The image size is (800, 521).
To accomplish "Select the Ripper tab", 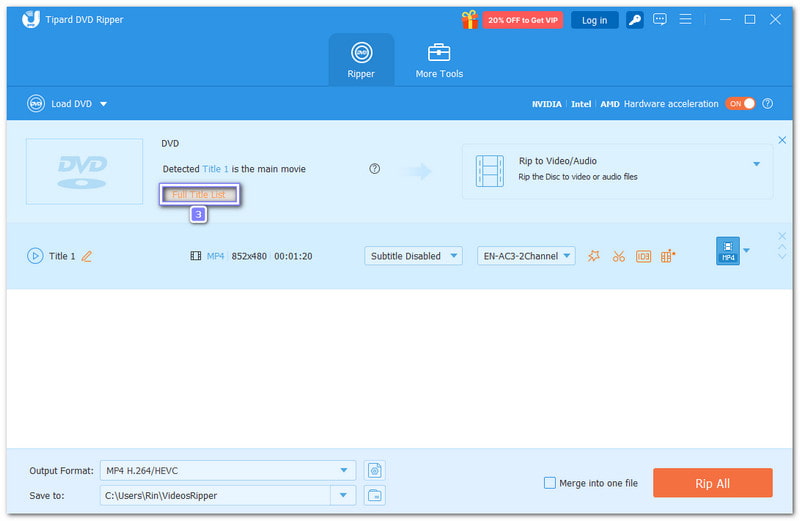I will pyautogui.click(x=361, y=60).
